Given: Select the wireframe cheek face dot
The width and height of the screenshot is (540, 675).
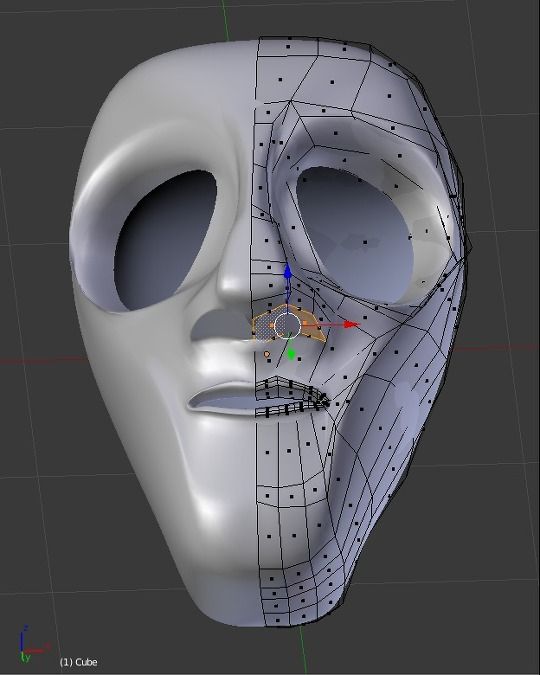Looking at the screenshot, I should pyautogui.click(x=397, y=352).
